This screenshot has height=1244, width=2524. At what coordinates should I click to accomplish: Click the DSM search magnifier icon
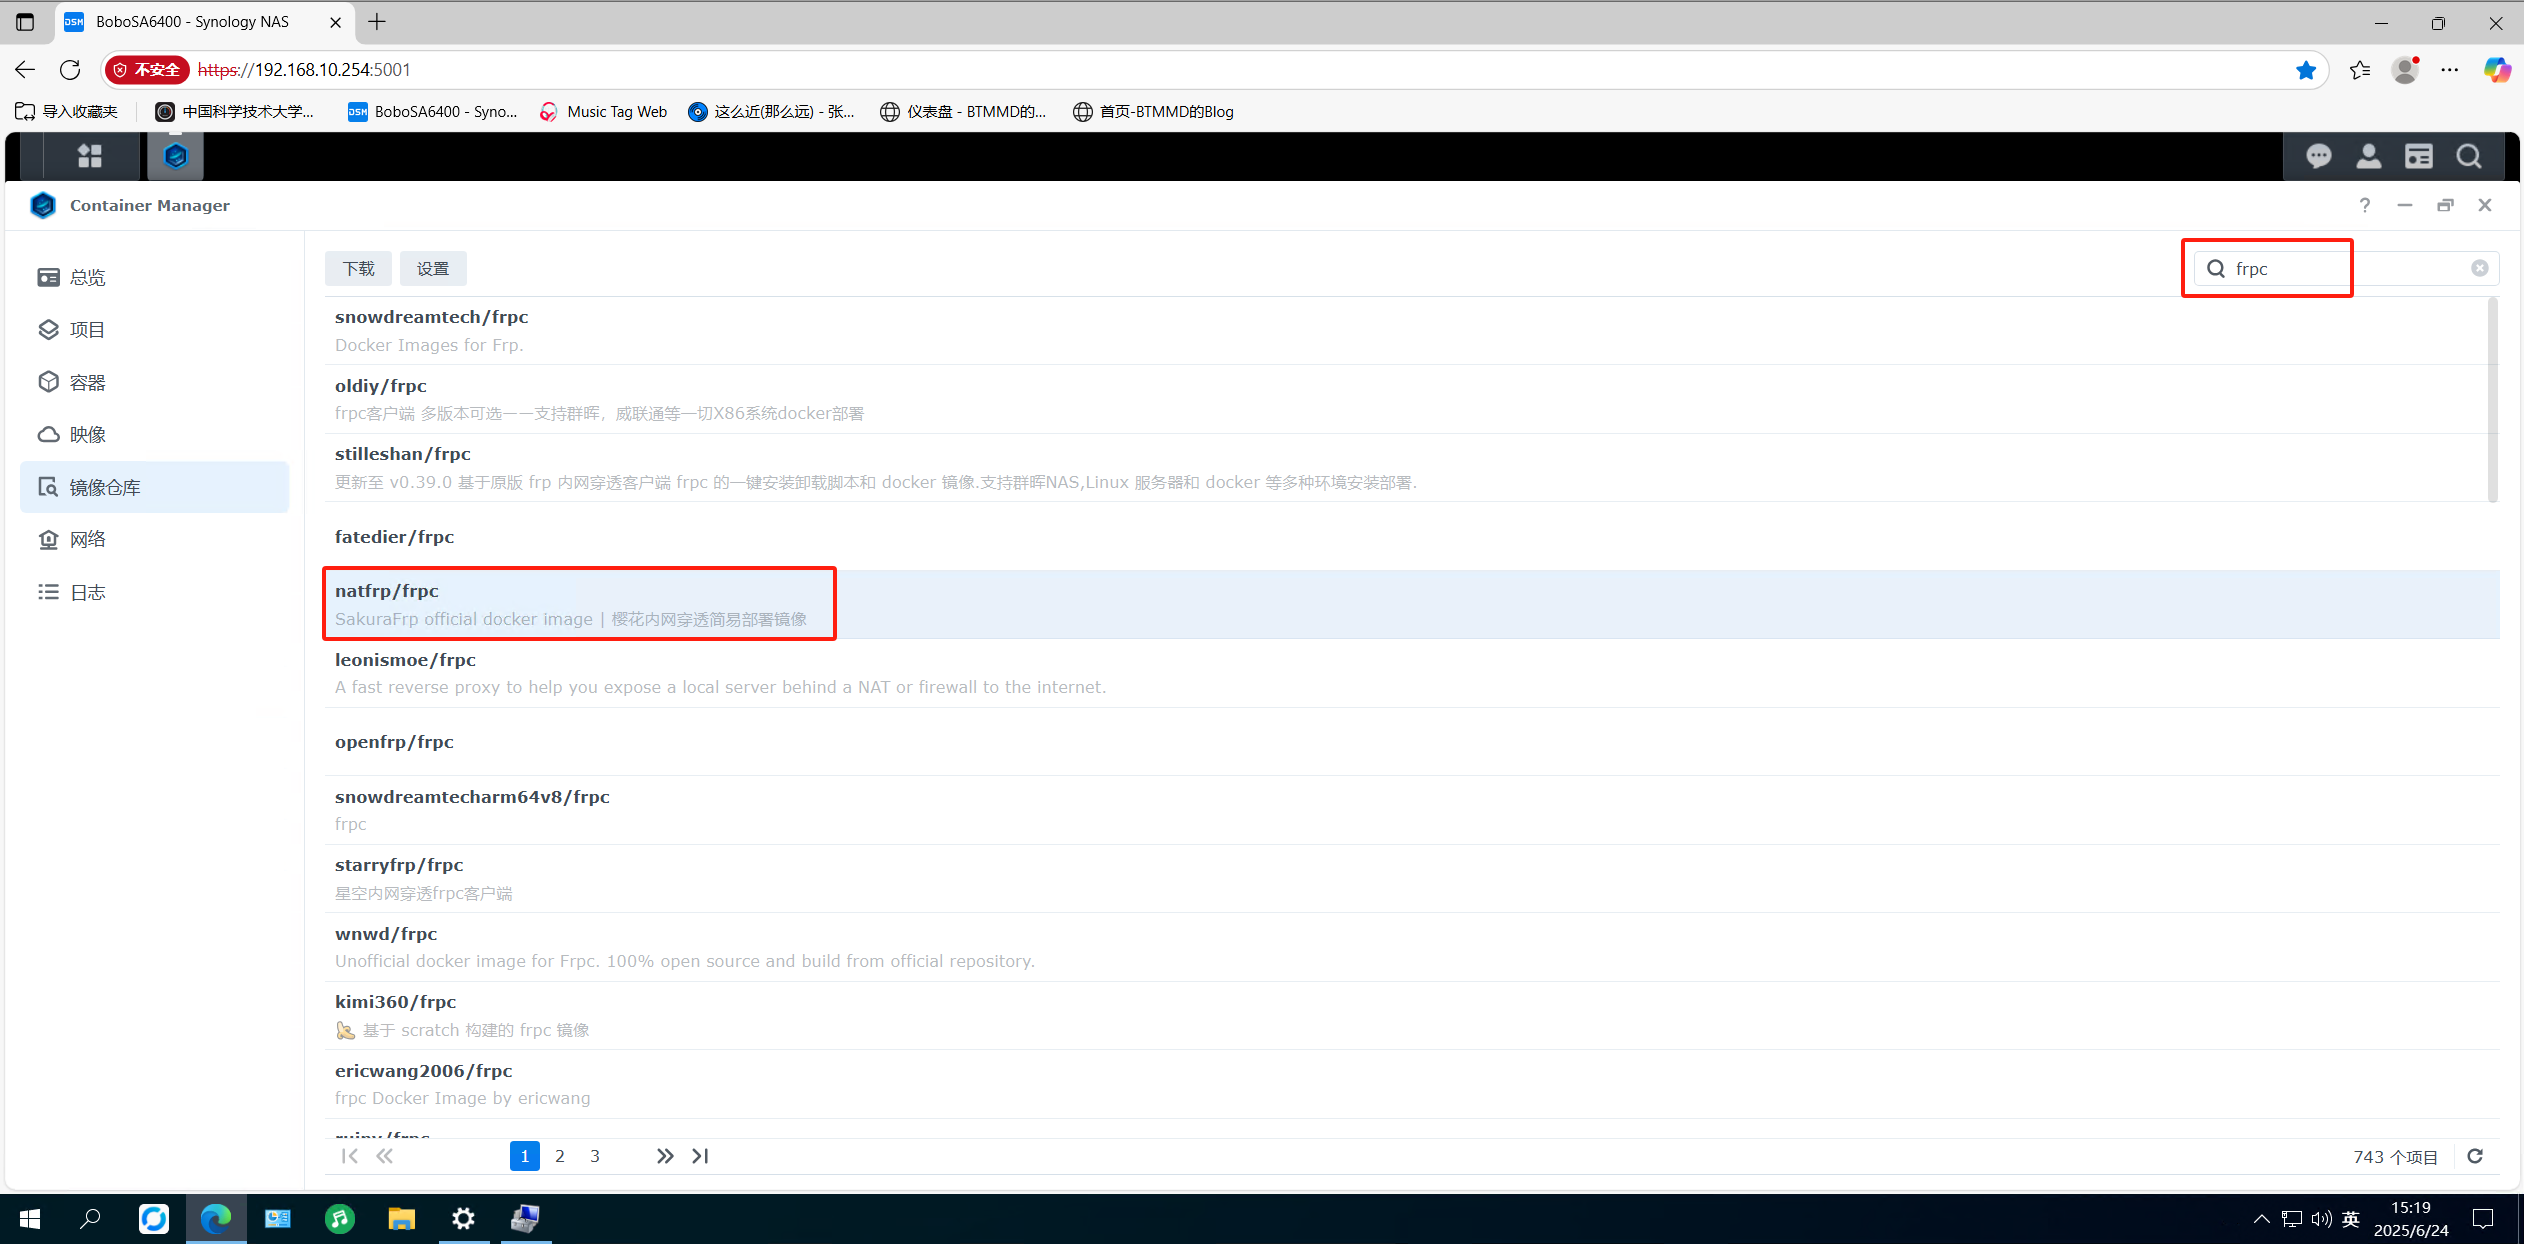(x=2468, y=156)
